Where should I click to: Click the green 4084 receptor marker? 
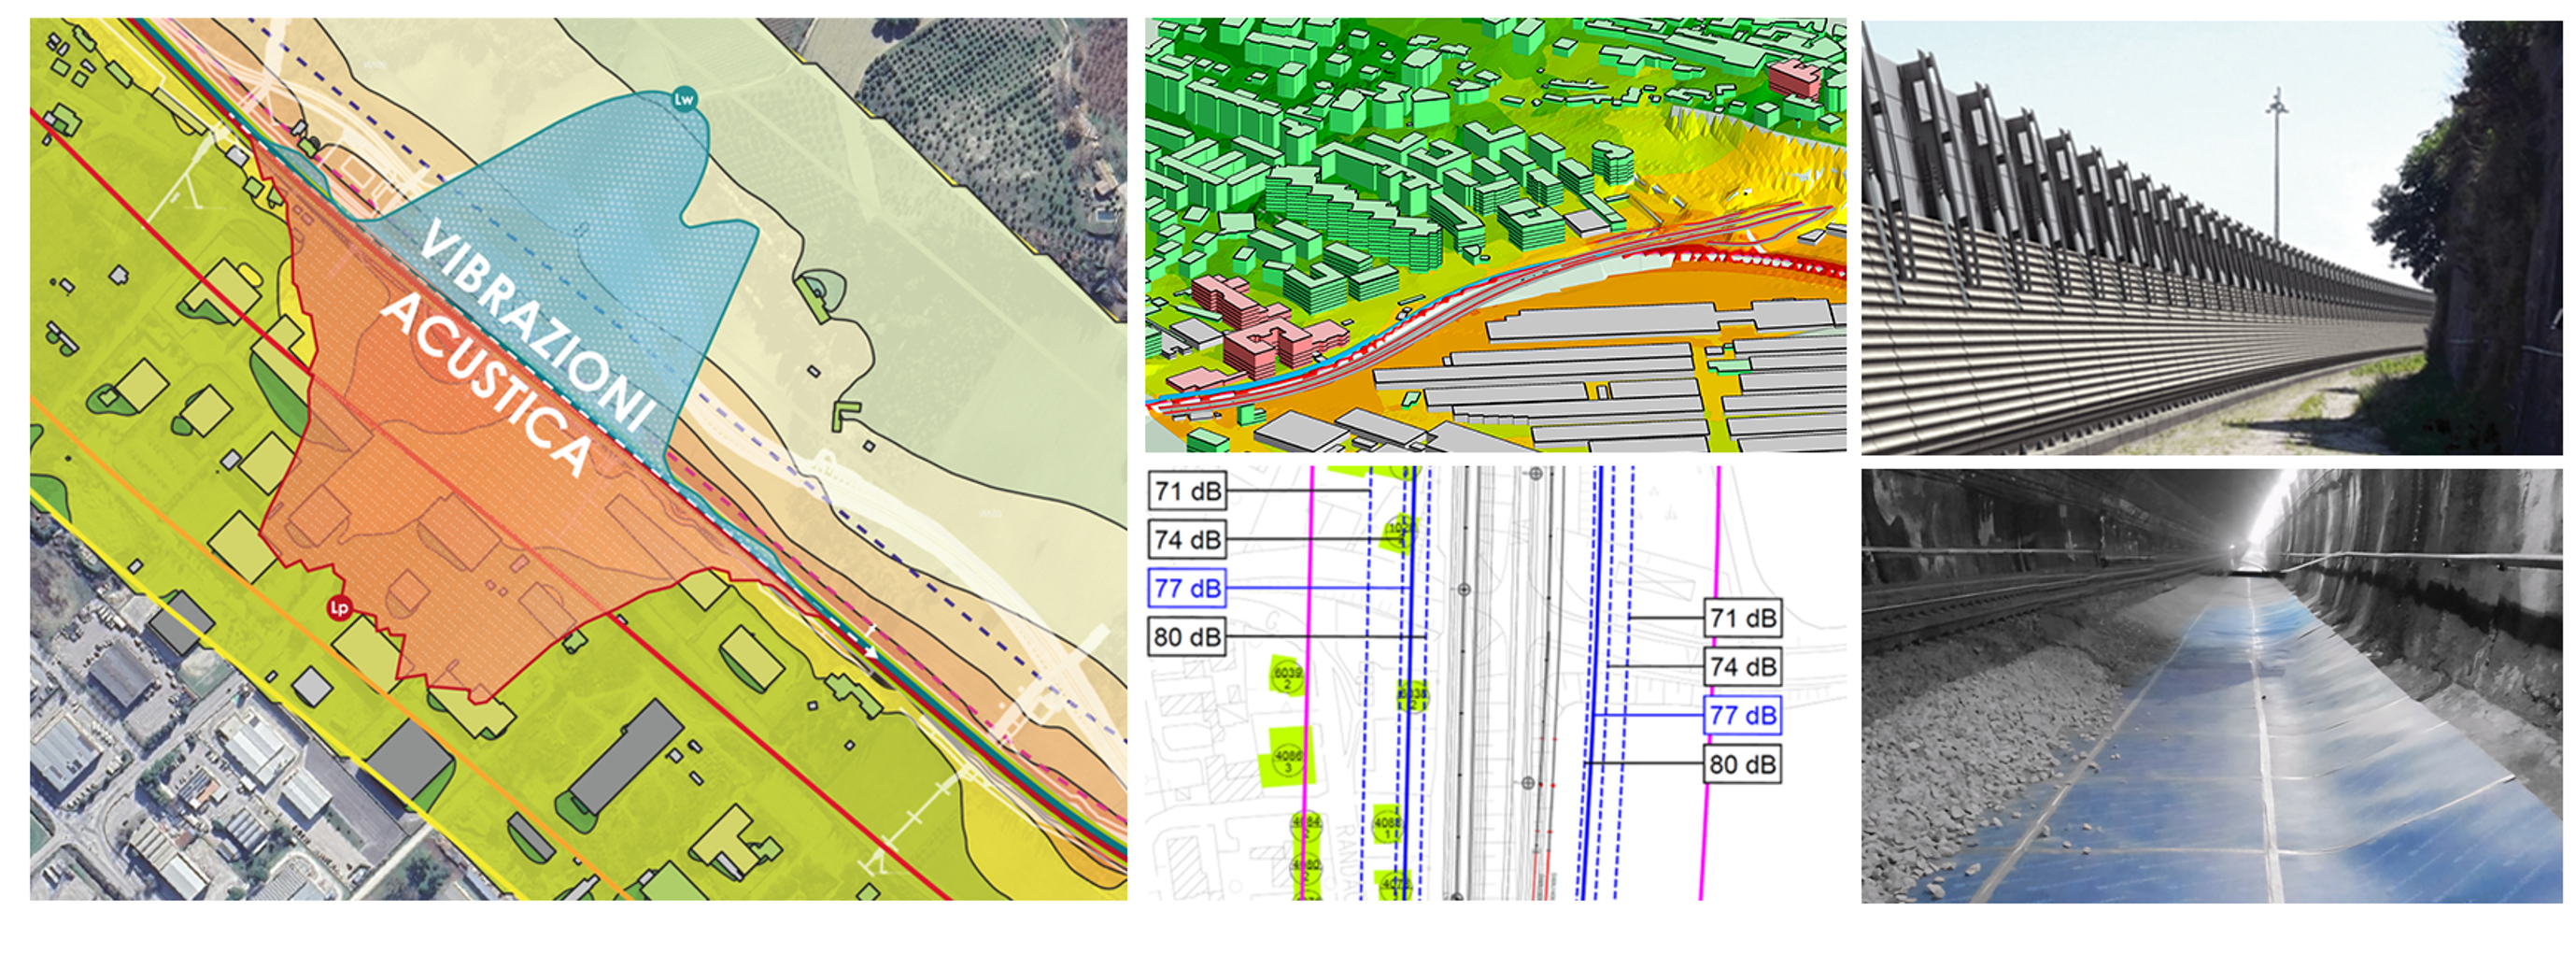point(1306,826)
